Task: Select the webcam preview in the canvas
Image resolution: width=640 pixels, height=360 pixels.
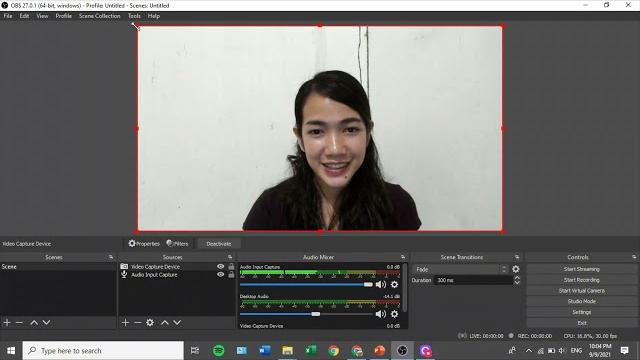Action: pos(320,129)
